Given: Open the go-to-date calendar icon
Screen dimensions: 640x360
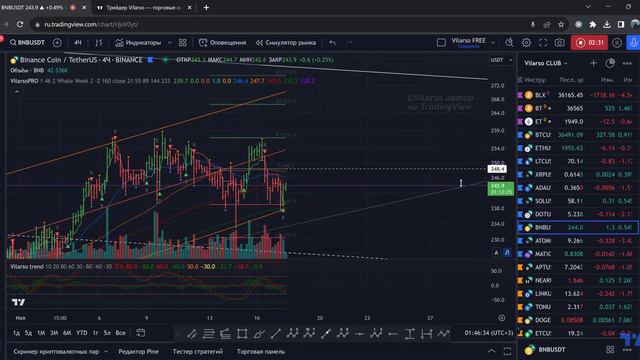Looking at the screenshot, I should coord(140,333).
